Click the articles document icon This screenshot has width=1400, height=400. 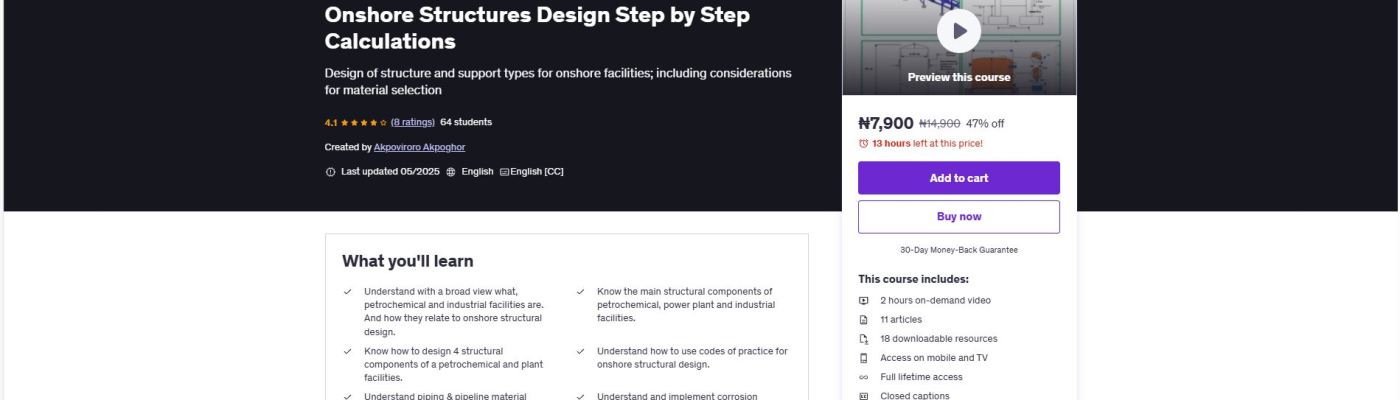(864, 320)
